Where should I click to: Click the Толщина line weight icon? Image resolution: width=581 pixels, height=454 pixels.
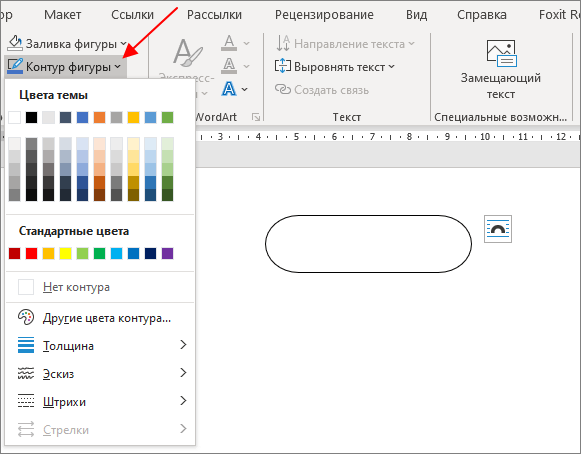(26, 345)
